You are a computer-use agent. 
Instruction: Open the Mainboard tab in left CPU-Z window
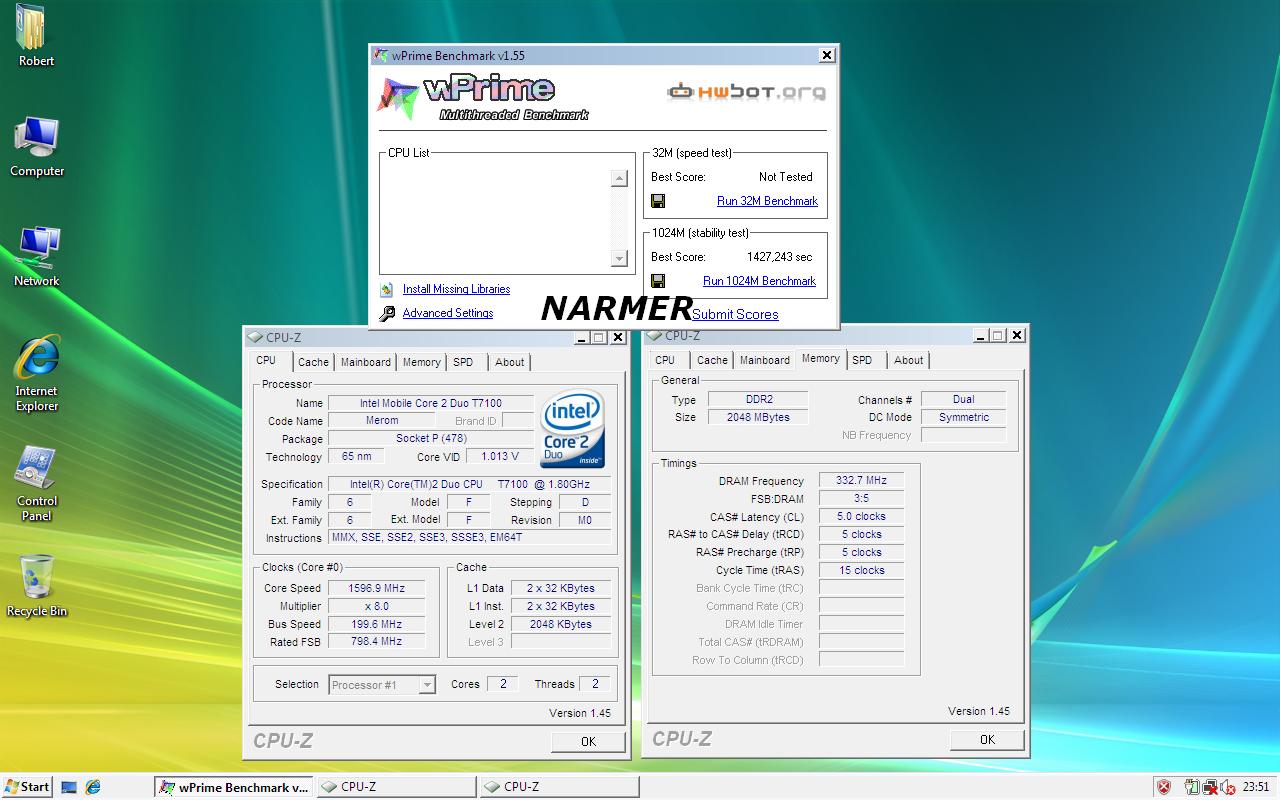tap(365, 362)
